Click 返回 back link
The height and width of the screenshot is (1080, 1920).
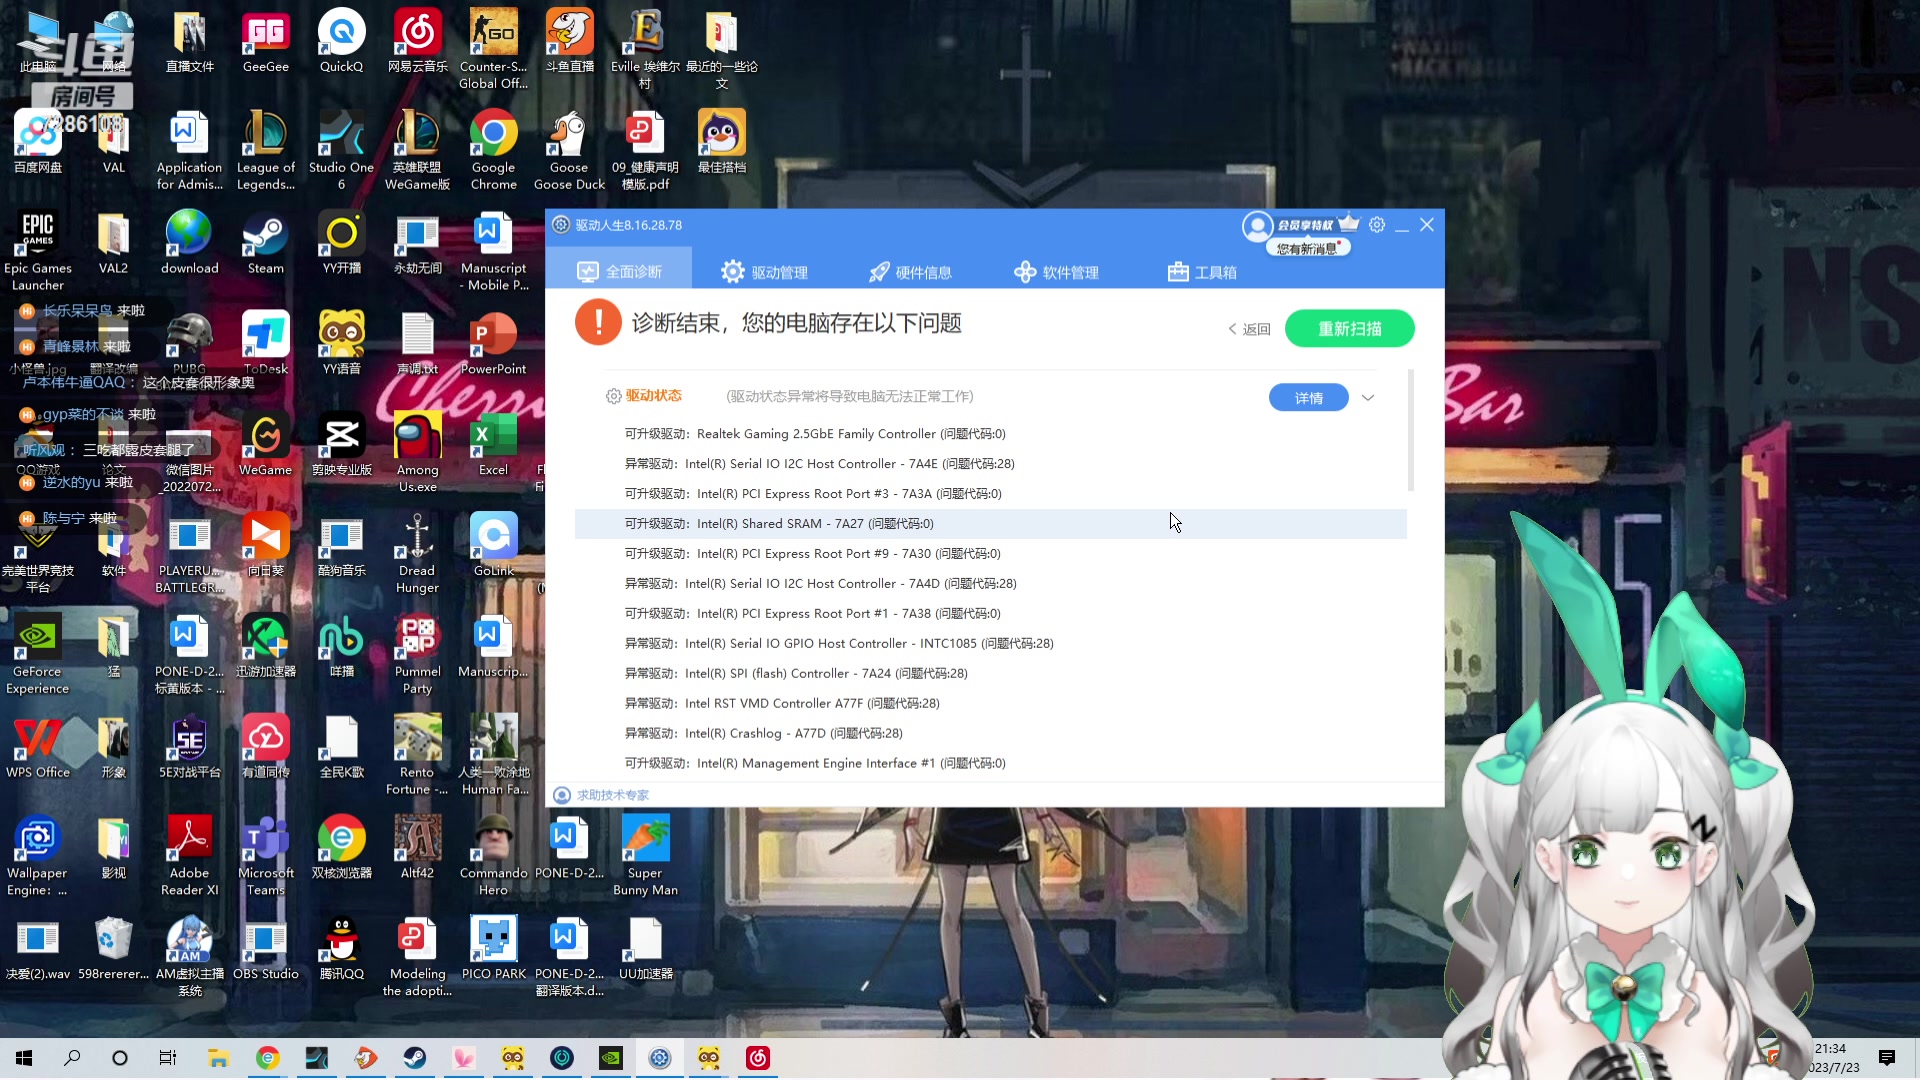pos(1249,329)
